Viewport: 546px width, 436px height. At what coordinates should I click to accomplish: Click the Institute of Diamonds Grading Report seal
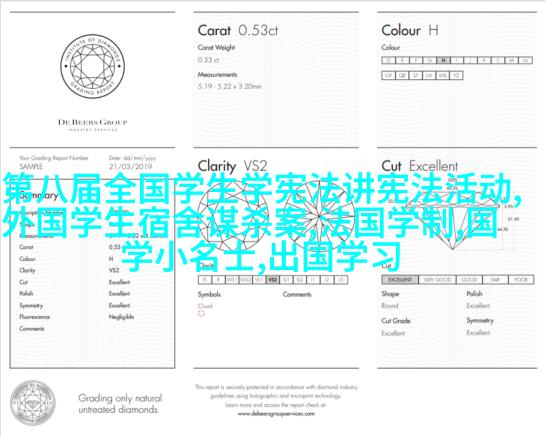click(x=93, y=66)
